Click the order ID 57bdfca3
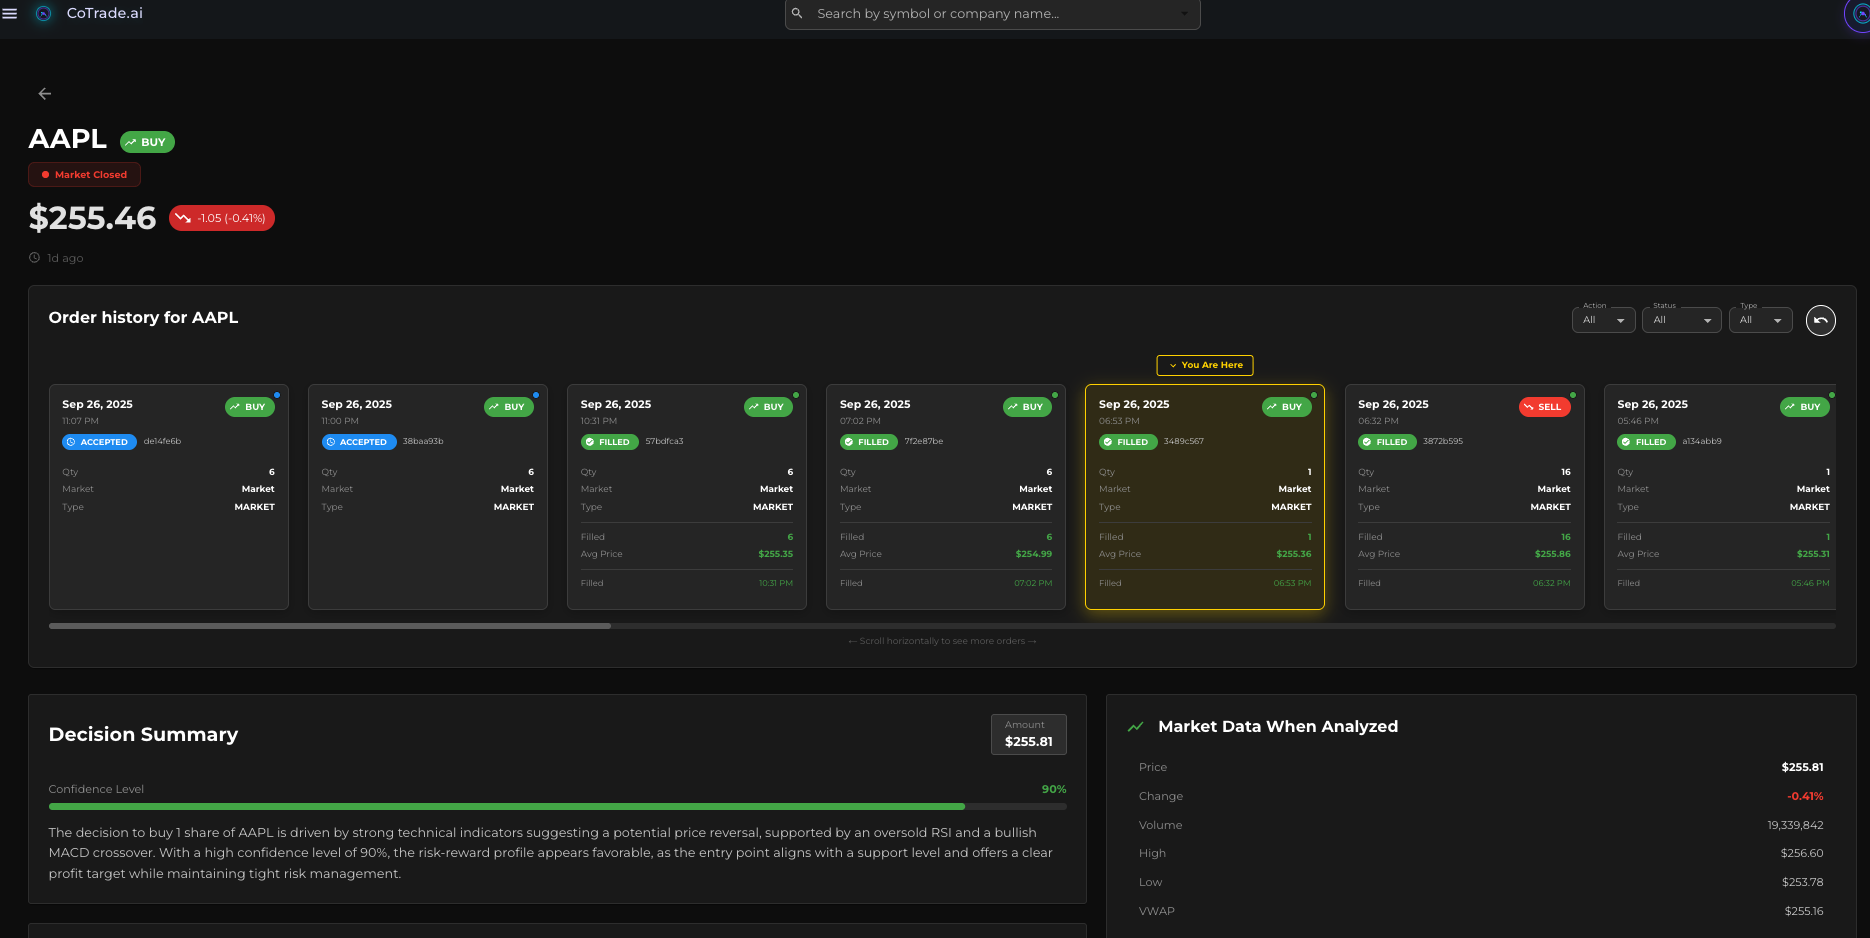This screenshot has width=1870, height=938. (664, 441)
